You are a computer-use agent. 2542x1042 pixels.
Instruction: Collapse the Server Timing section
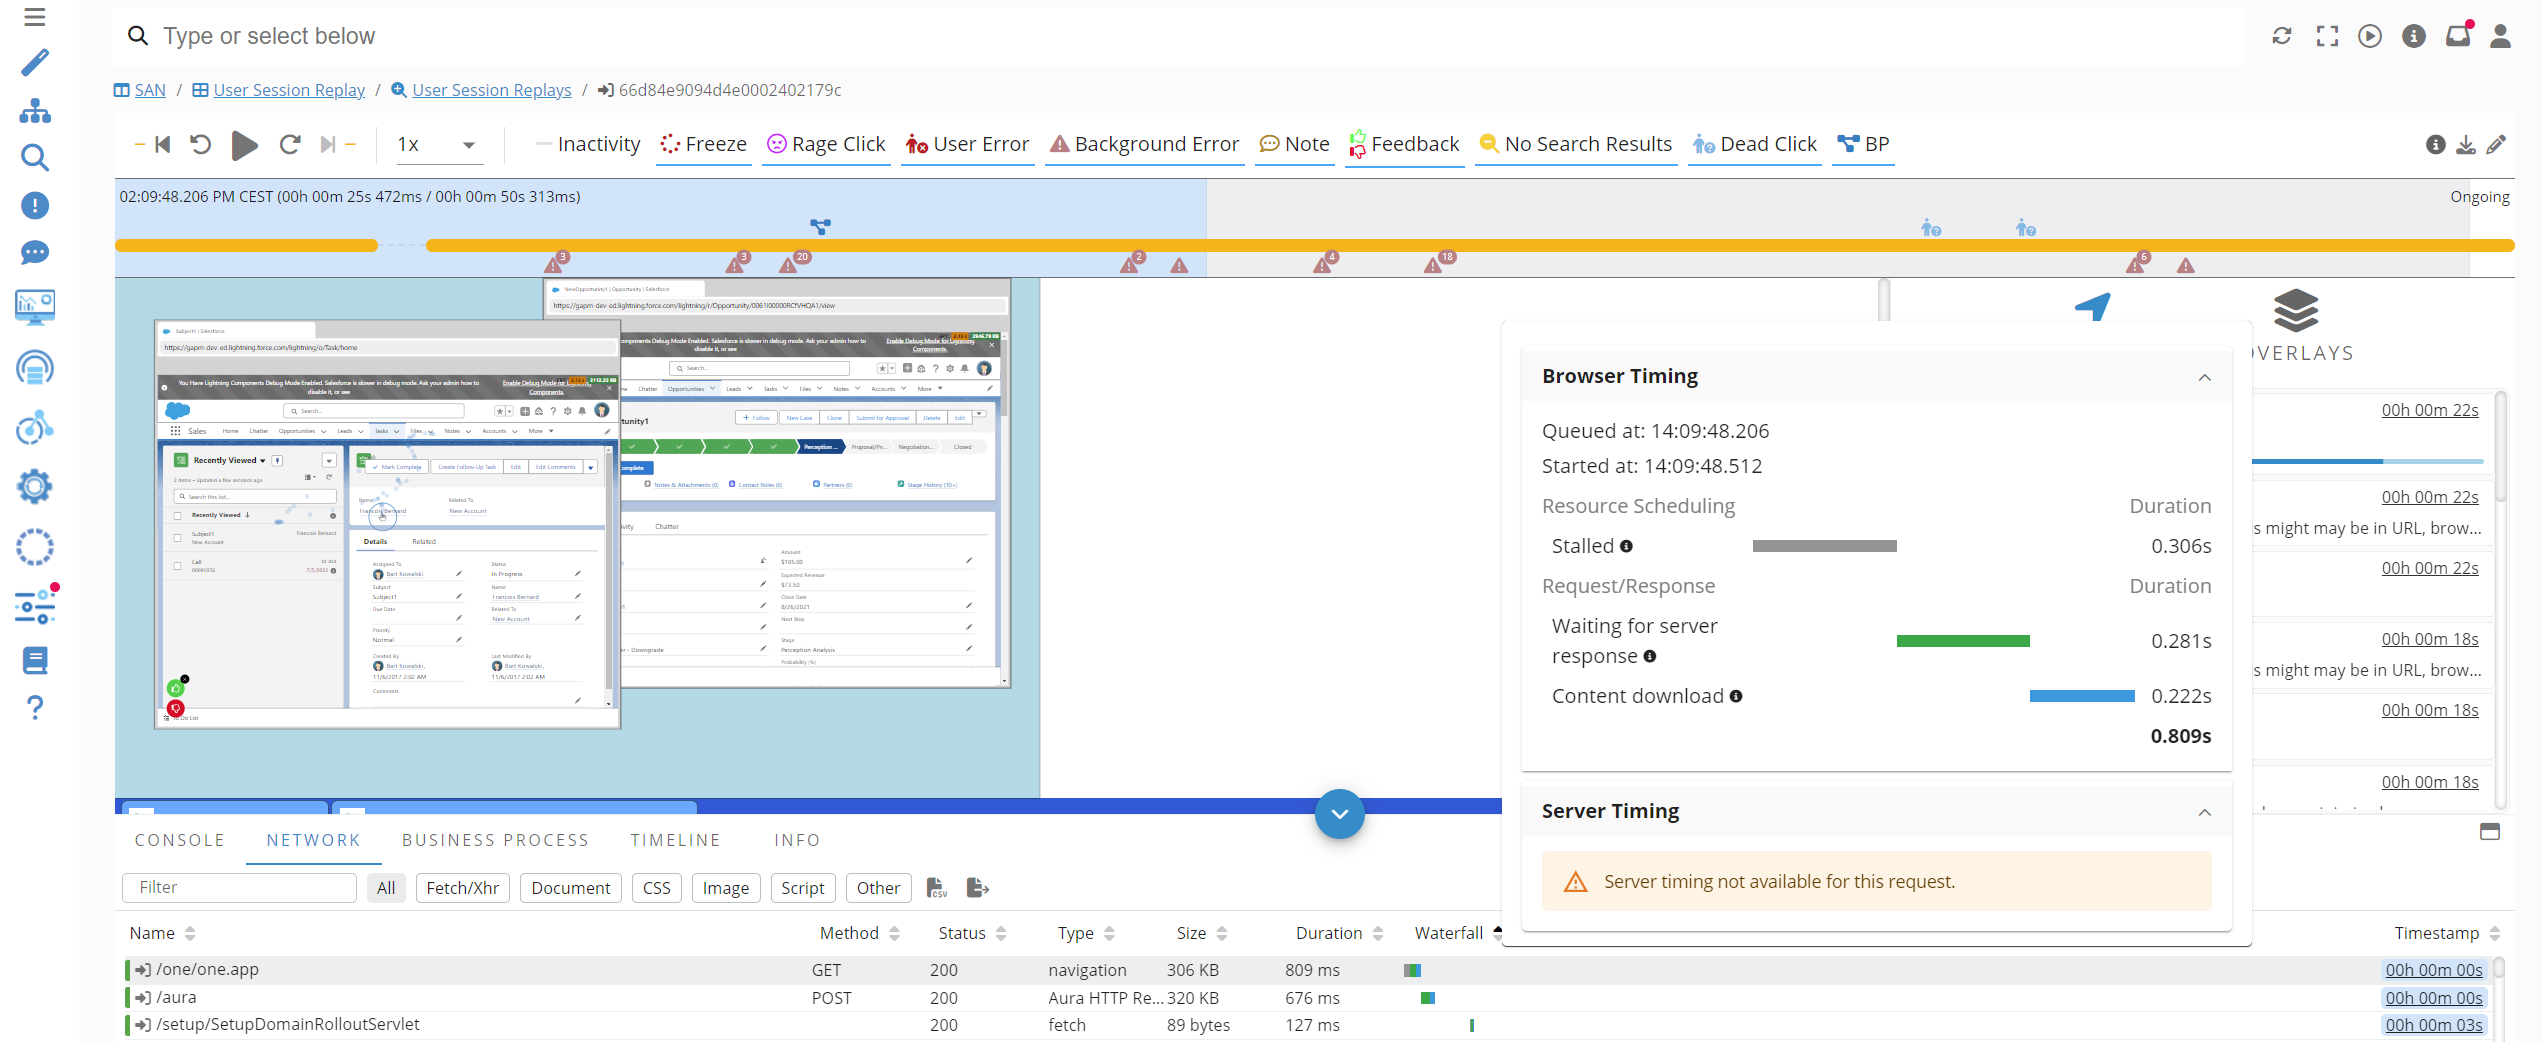[x=2205, y=812]
